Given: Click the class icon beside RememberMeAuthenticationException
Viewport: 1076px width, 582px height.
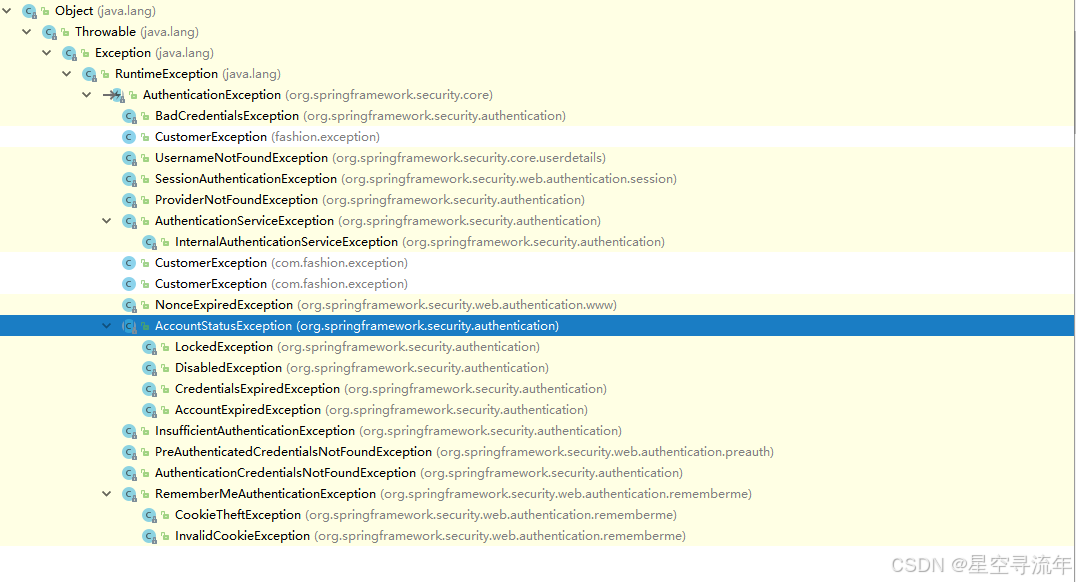Looking at the screenshot, I should [129, 494].
